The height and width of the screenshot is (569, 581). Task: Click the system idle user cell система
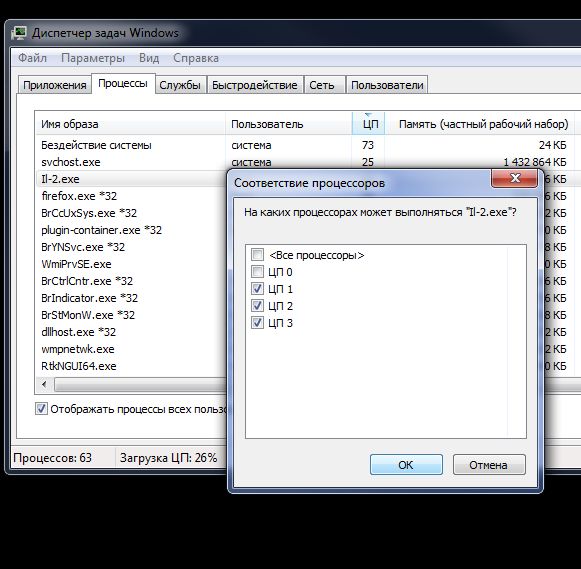251,145
